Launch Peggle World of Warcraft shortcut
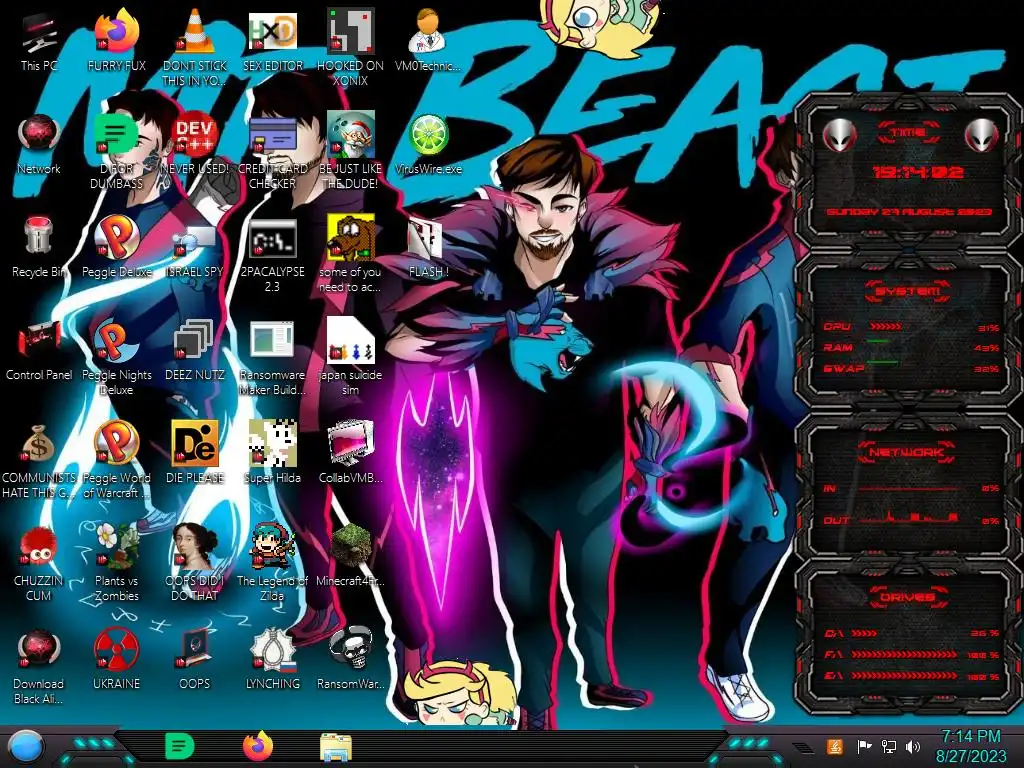The width and height of the screenshot is (1024, 768). tap(116, 460)
